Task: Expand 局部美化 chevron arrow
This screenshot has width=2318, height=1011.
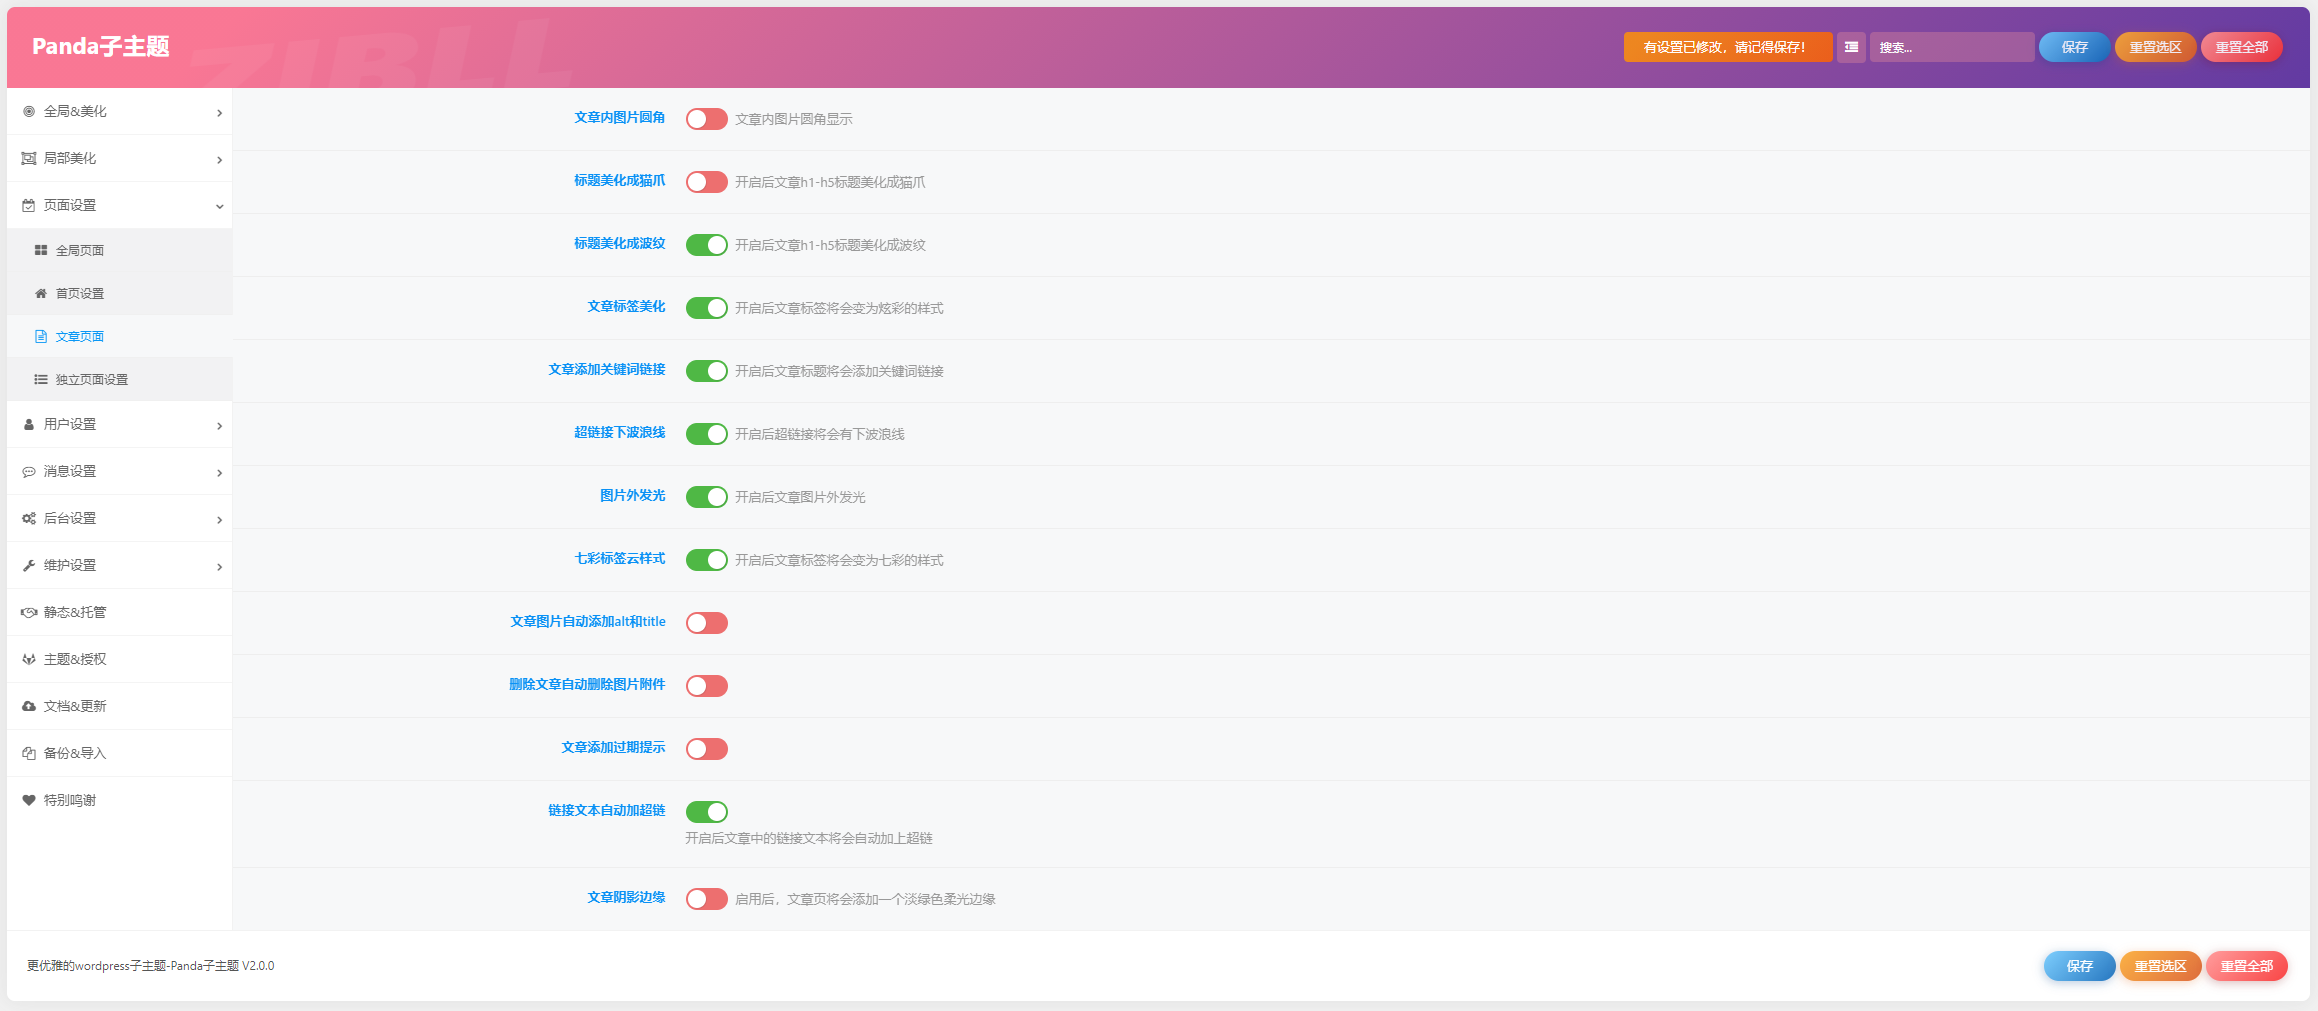Action: (219, 160)
